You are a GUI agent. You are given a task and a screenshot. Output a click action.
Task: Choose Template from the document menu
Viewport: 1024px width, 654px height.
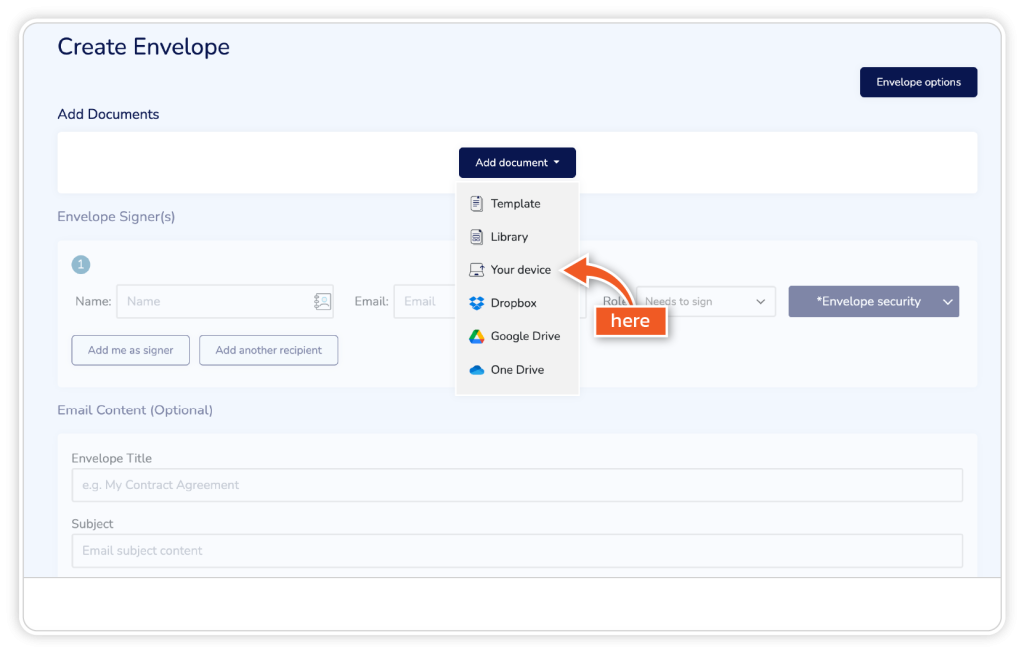[515, 204]
